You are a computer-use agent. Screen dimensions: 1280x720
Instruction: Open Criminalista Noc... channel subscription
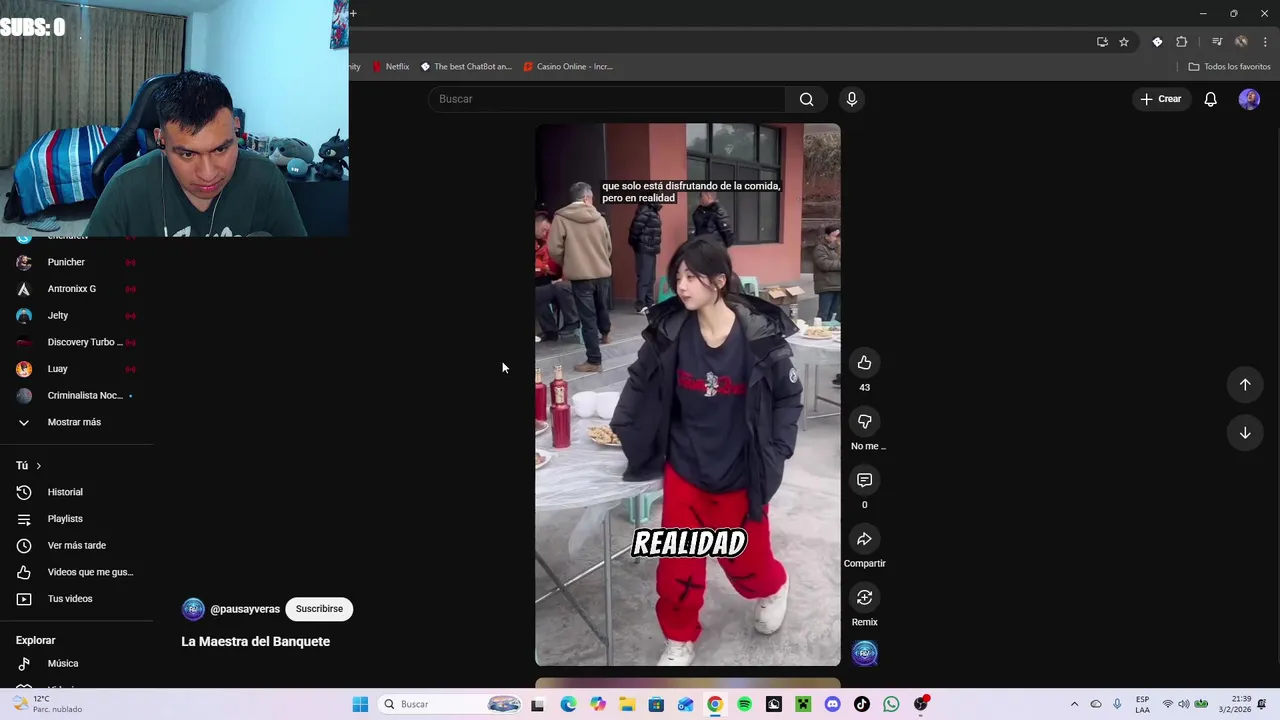pyautogui.click(x=76, y=396)
